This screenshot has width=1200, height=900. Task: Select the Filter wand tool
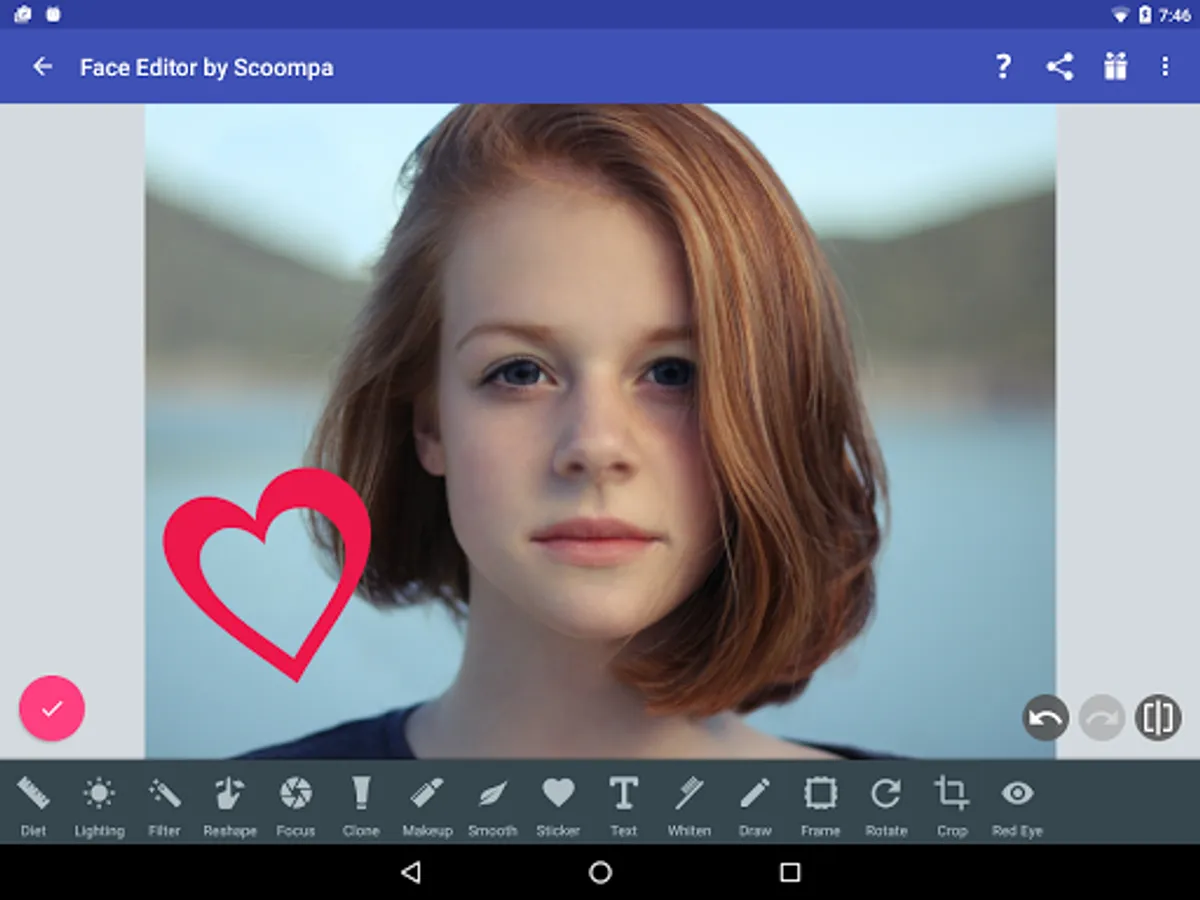(164, 805)
